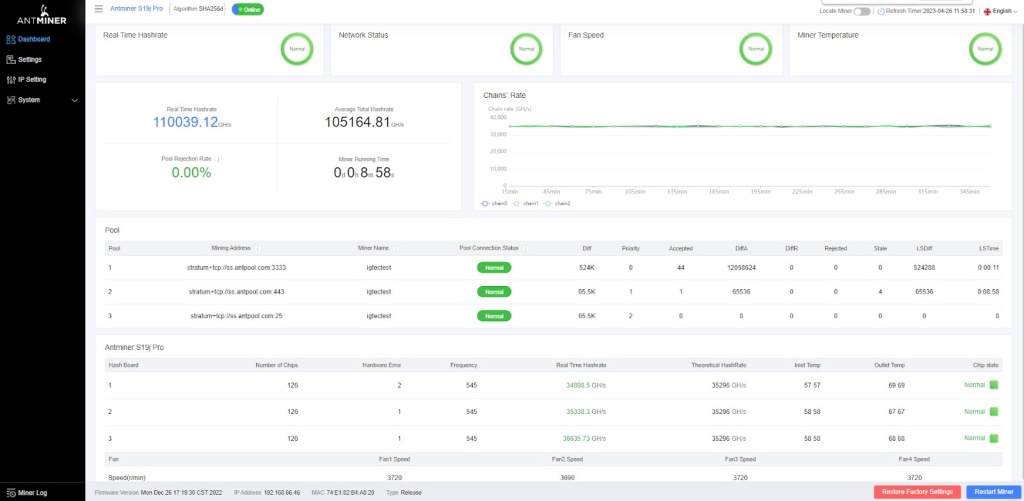1024x501 pixels.
Task: Expand the System submenu chevron
Action: pos(74,101)
